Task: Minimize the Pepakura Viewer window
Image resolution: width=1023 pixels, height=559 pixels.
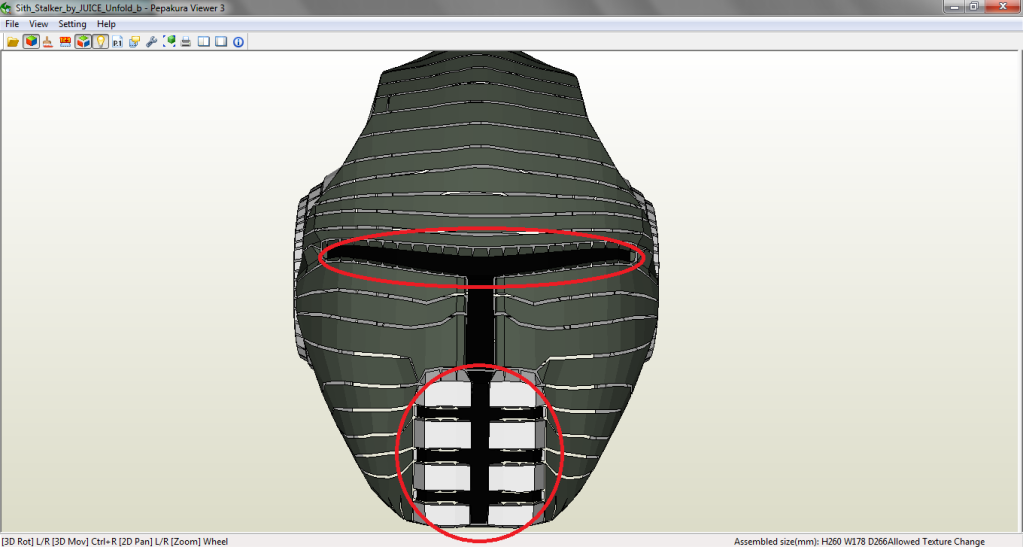Action: pos(954,7)
